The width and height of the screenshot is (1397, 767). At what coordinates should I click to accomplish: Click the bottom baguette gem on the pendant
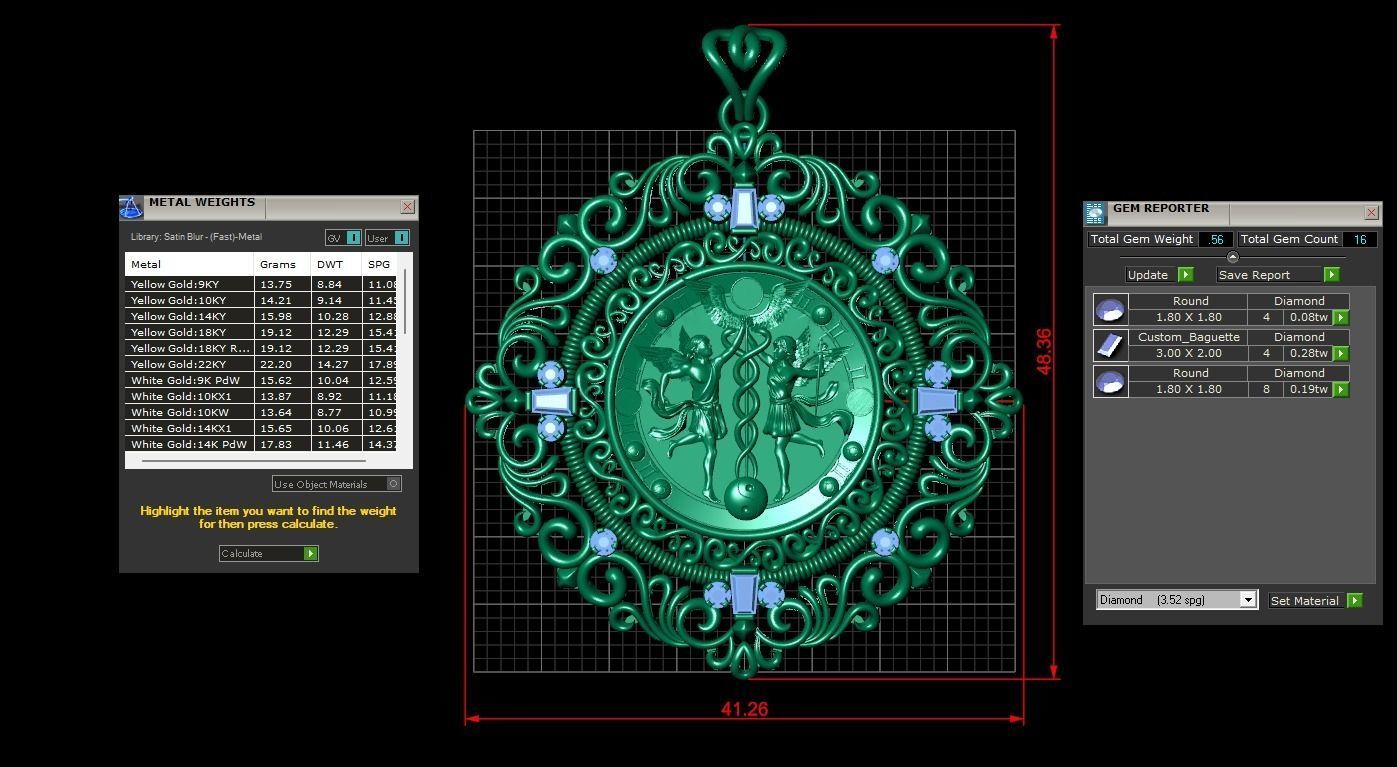tap(743, 592)
